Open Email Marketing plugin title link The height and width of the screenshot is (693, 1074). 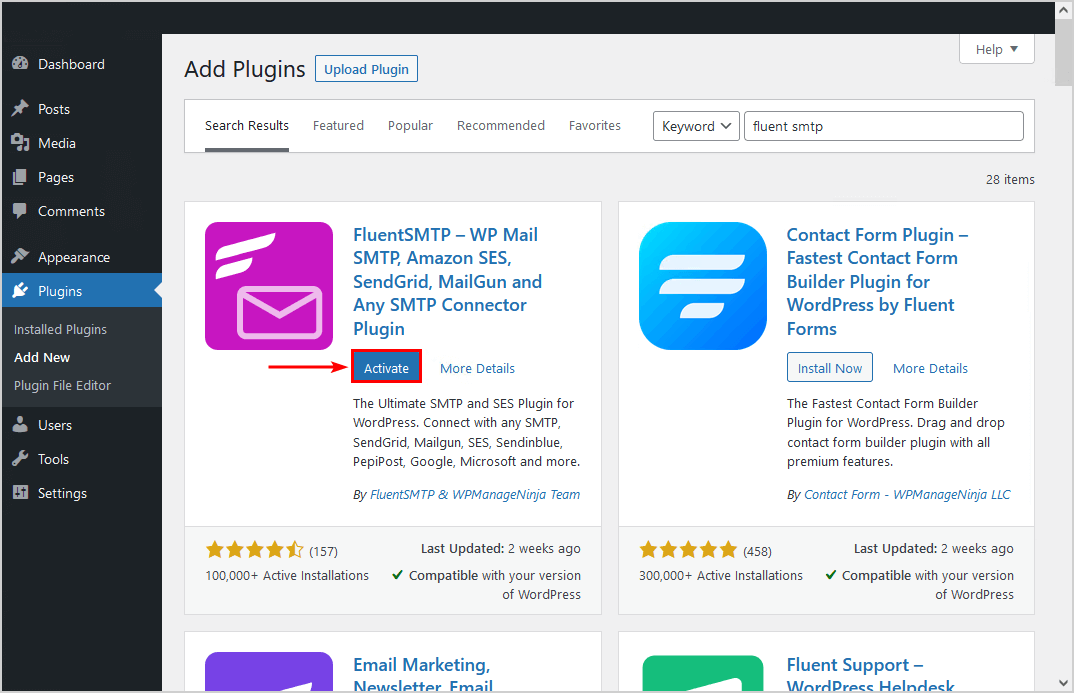(x=423, y=675)
